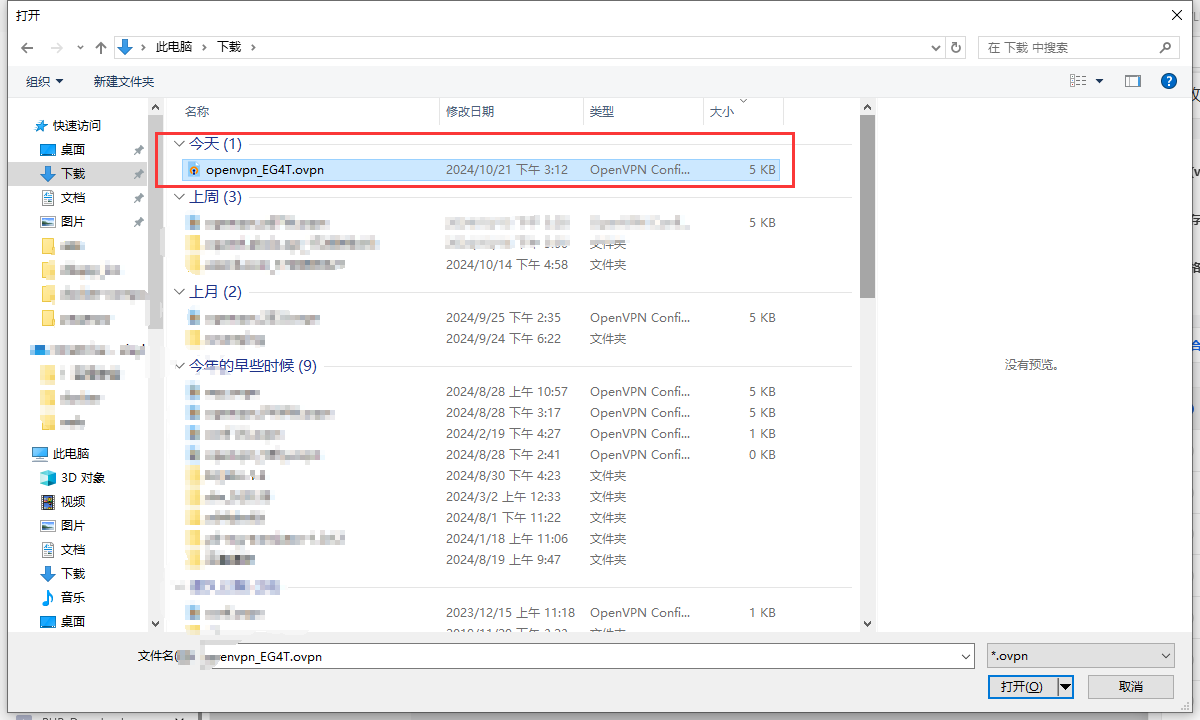Click the 取消 button
This screenshot has width=1200, height=720.
1130,686
